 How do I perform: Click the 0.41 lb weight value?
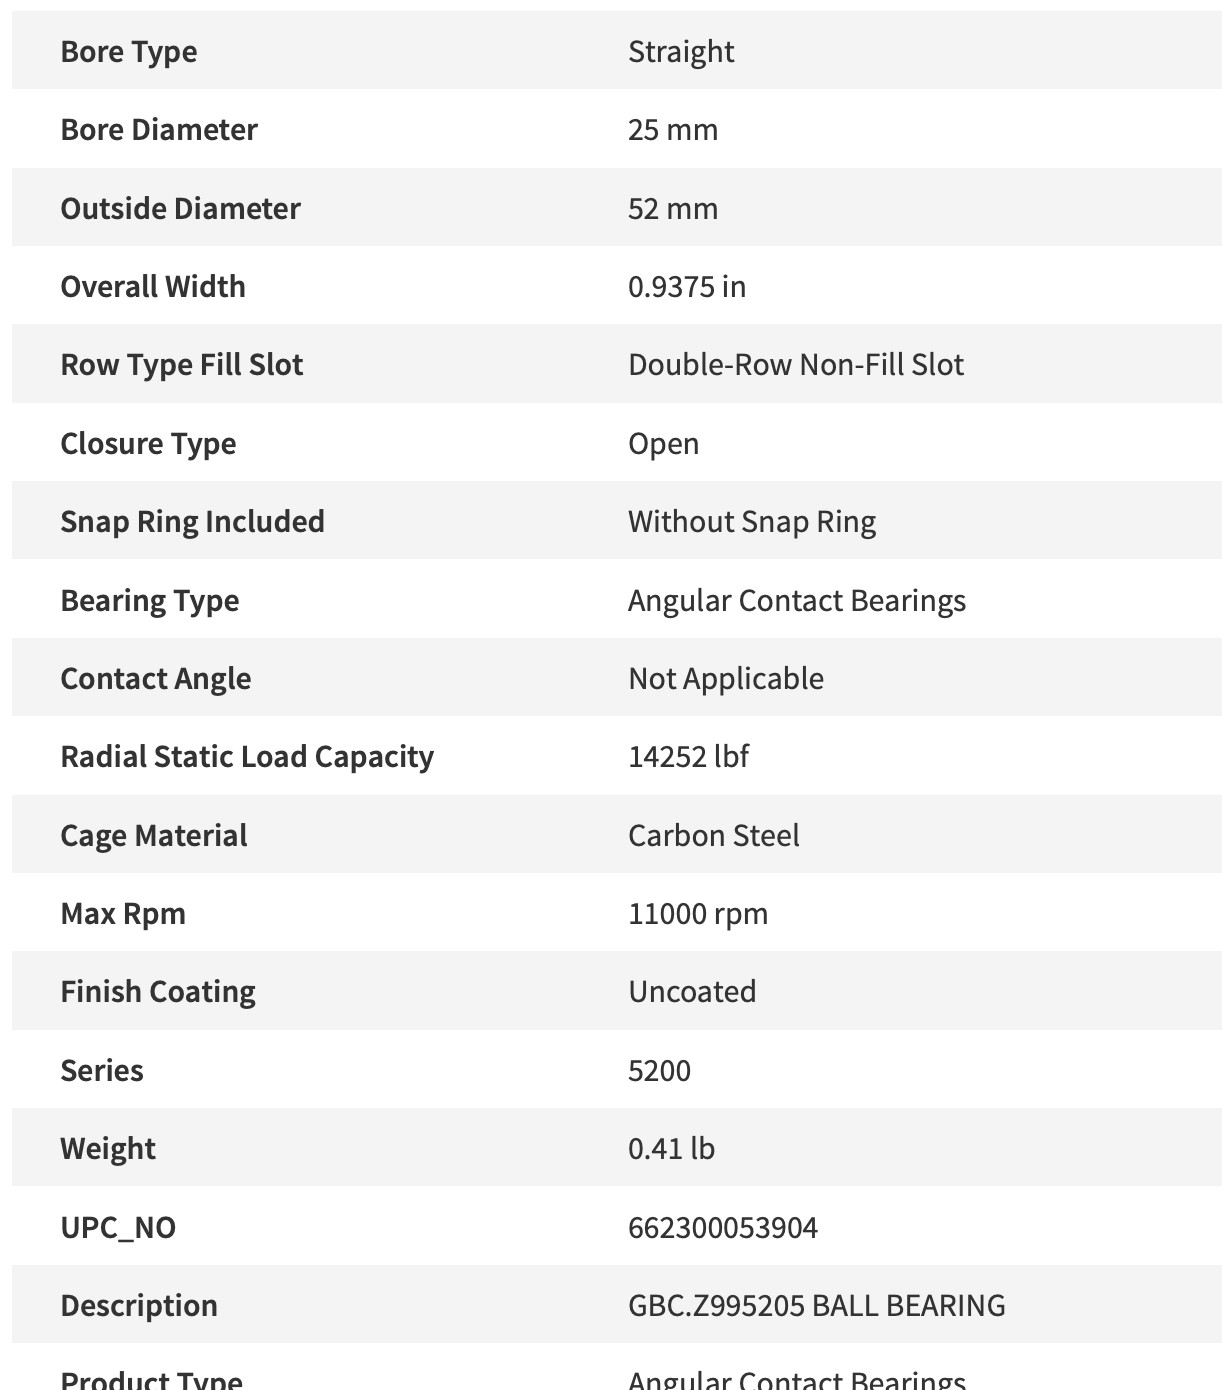[x=671, y=1149]
